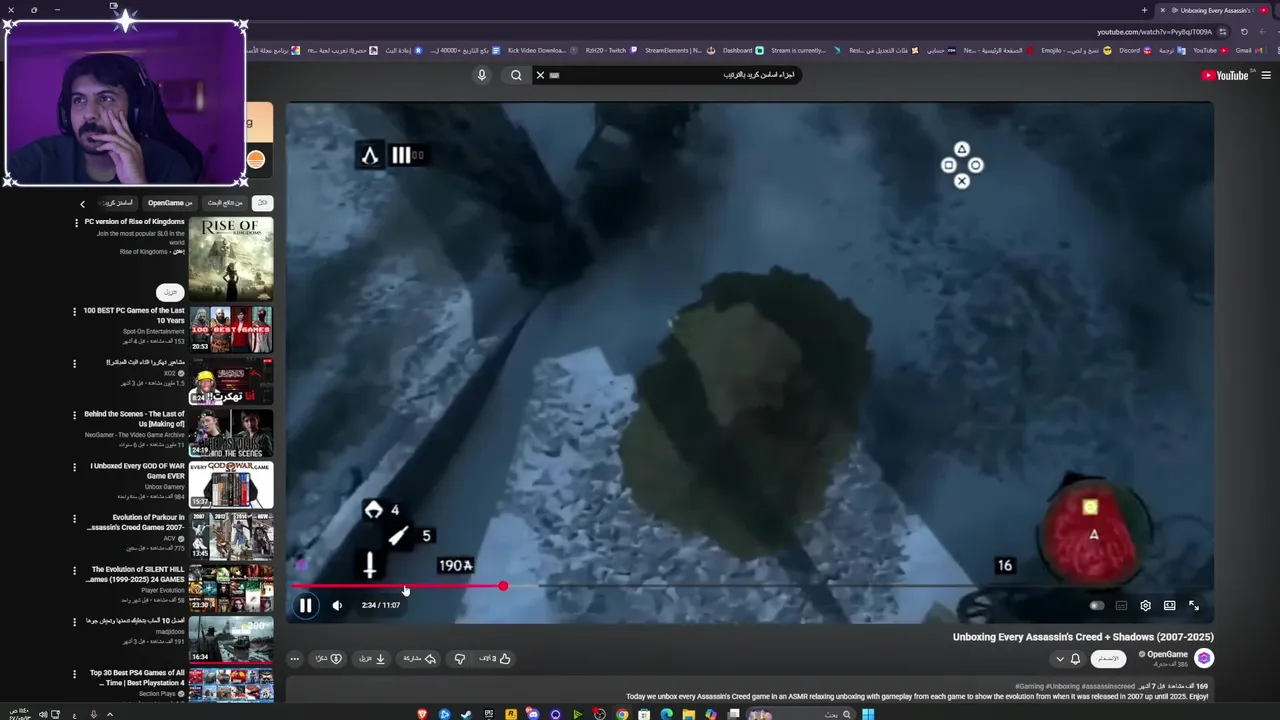Open options menu for GOD OF WAR unboxing video

(74, 467)
